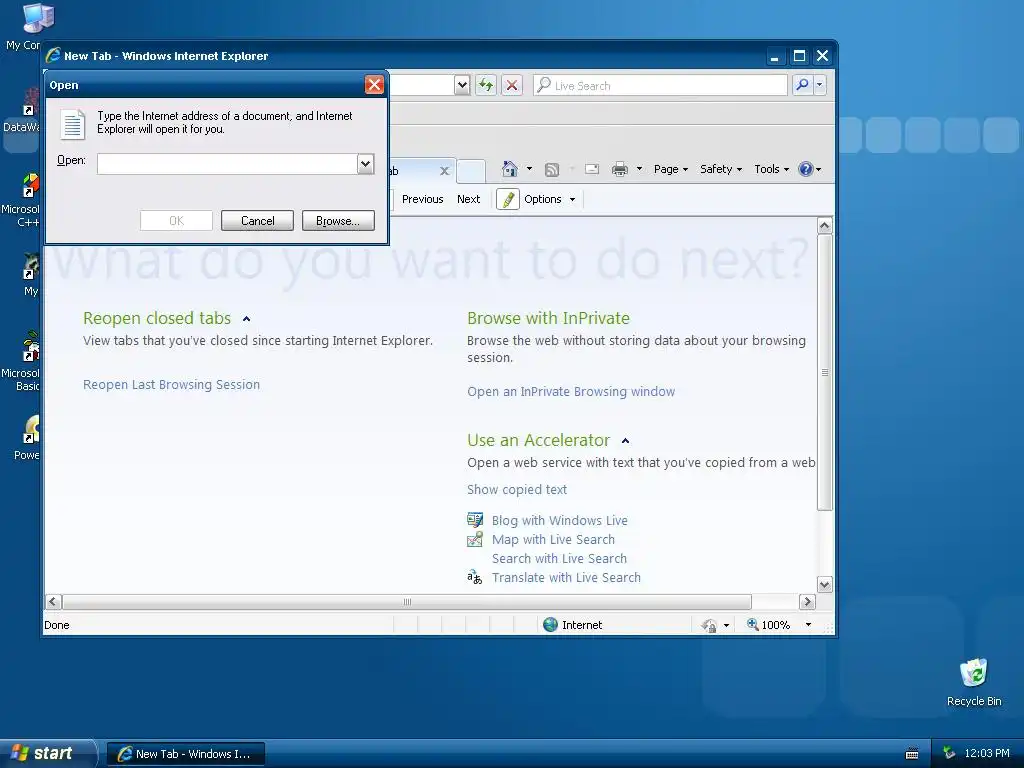Viewport: 1024px width, 768px height.
Task: Close the current browser tab
Action: point(445,171)
